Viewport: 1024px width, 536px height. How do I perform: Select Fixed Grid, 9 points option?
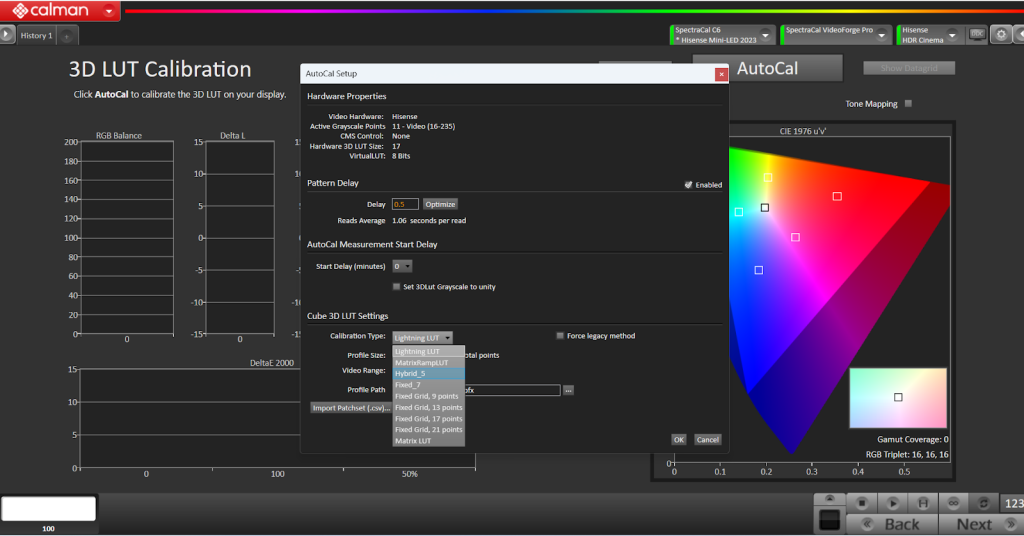(x=428, y=396)
